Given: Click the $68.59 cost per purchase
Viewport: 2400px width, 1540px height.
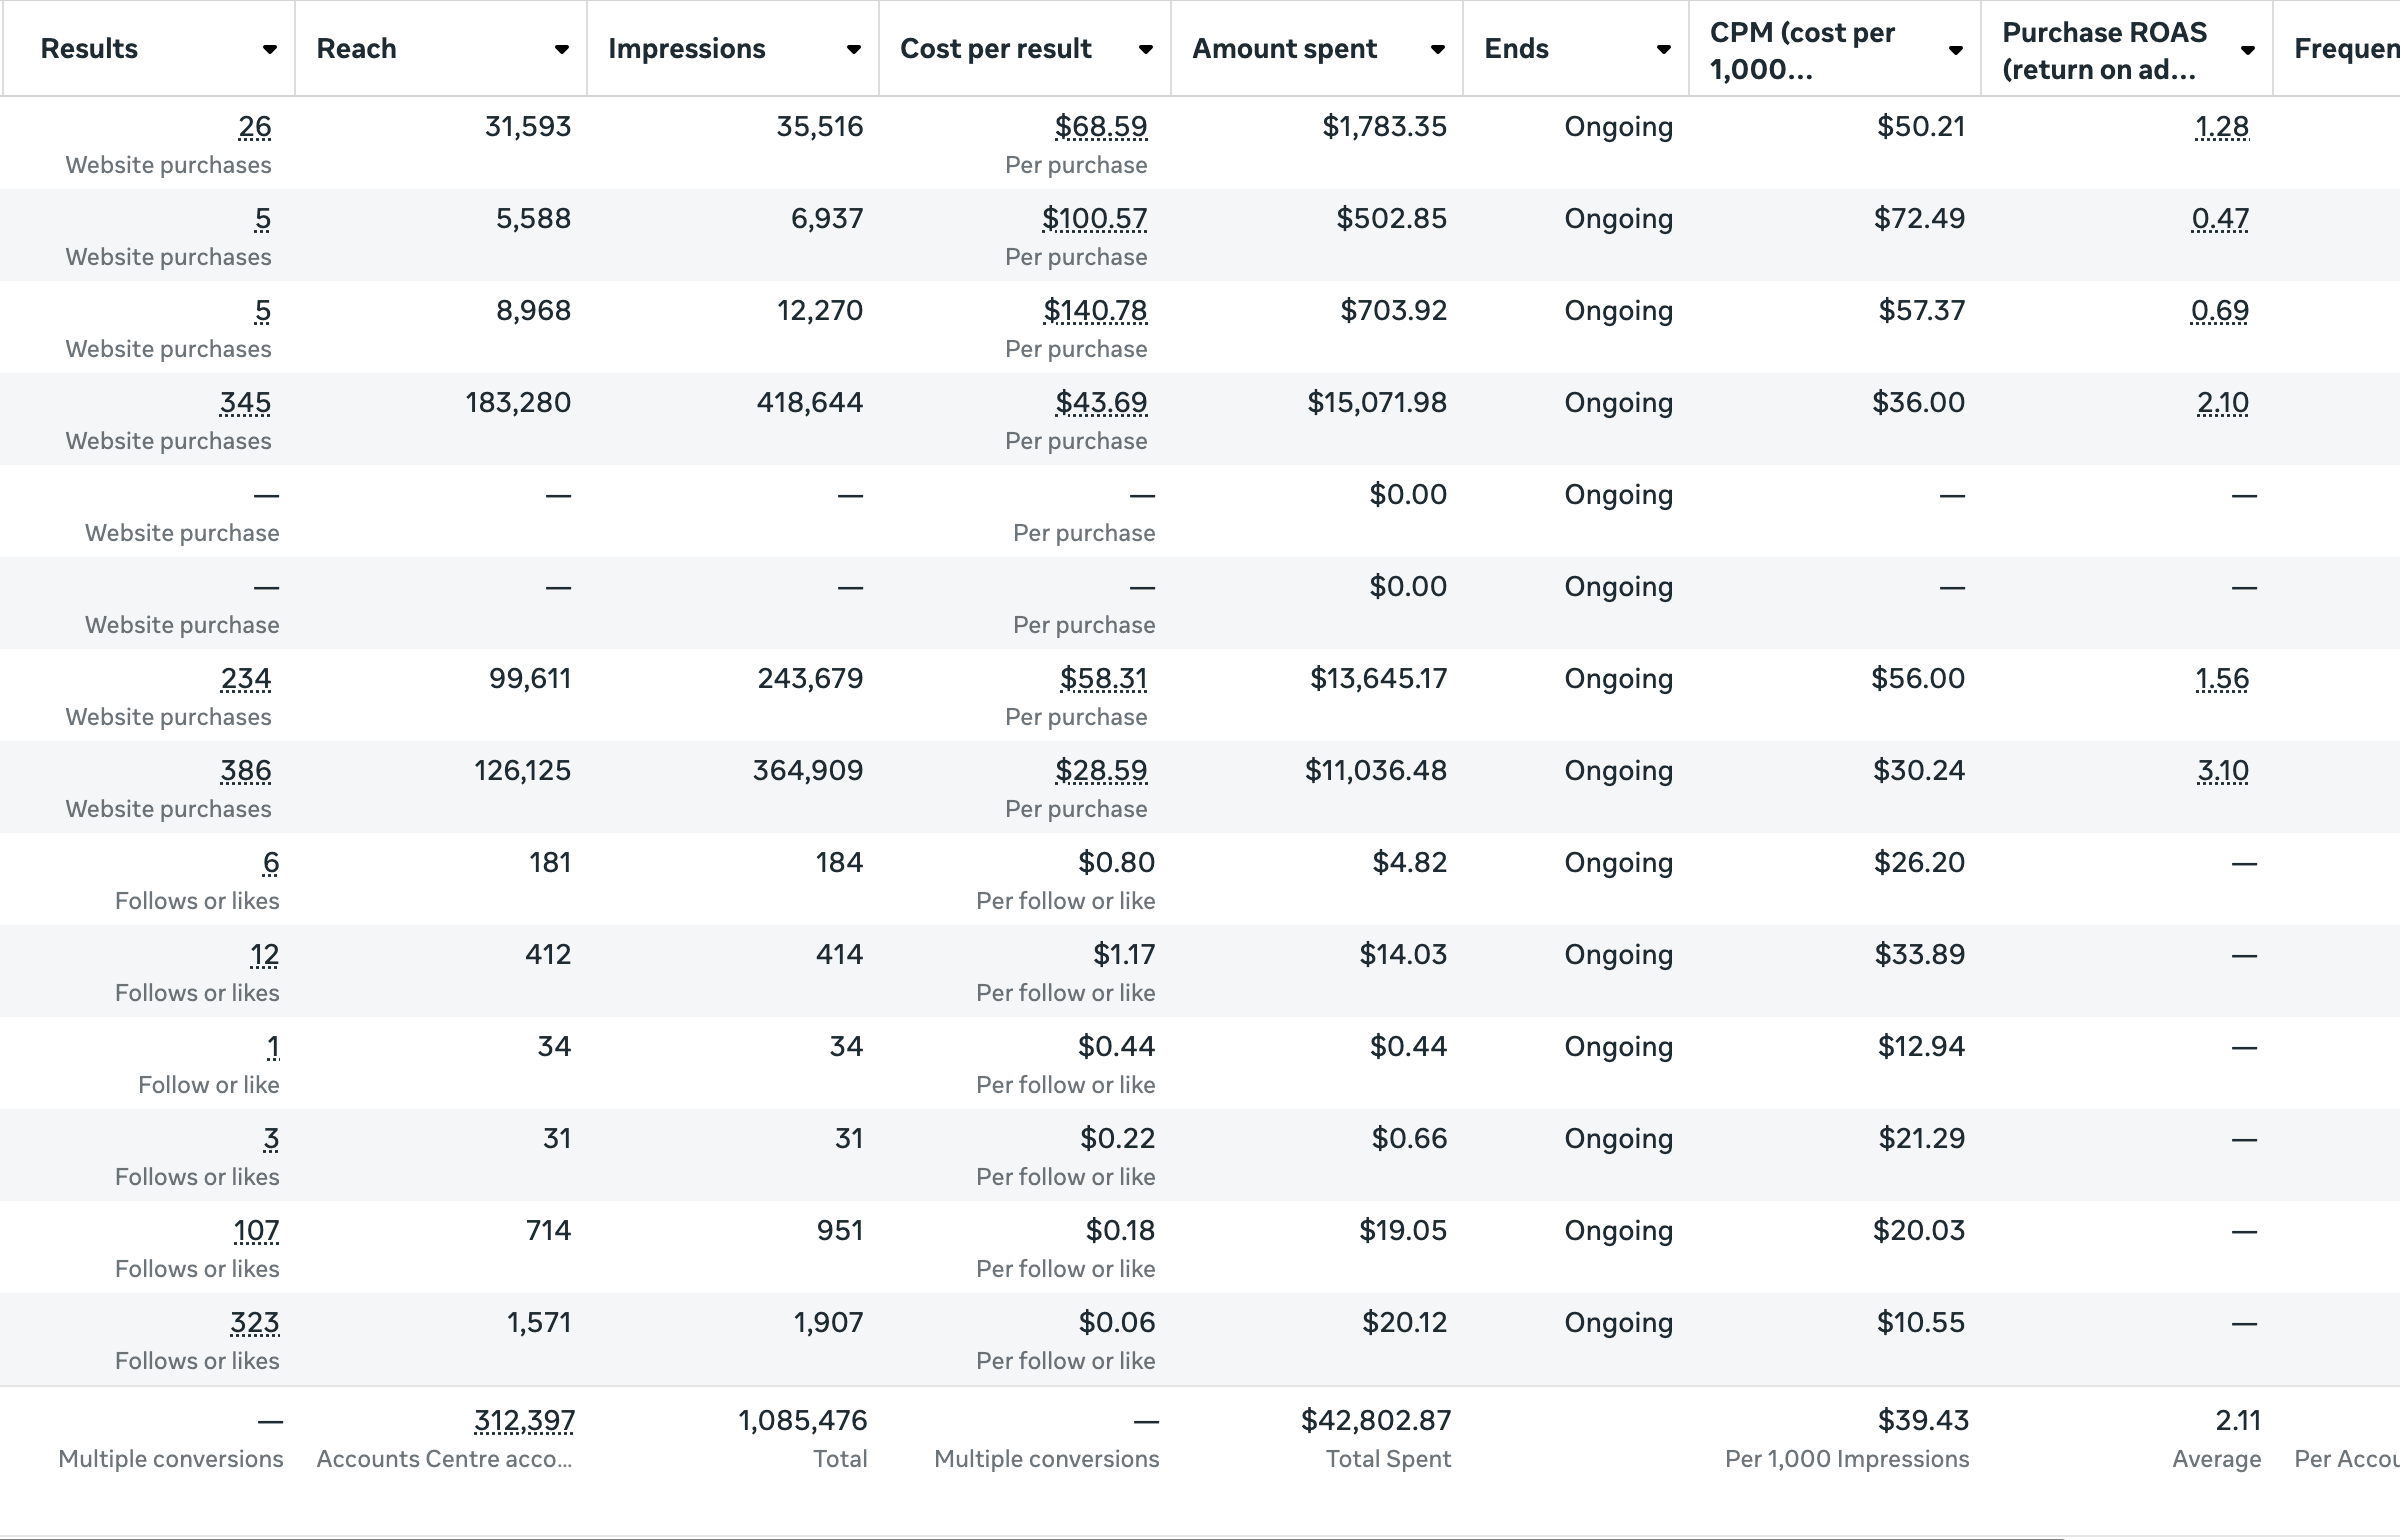Looking at the screenshot, I should pos(1101,127).
